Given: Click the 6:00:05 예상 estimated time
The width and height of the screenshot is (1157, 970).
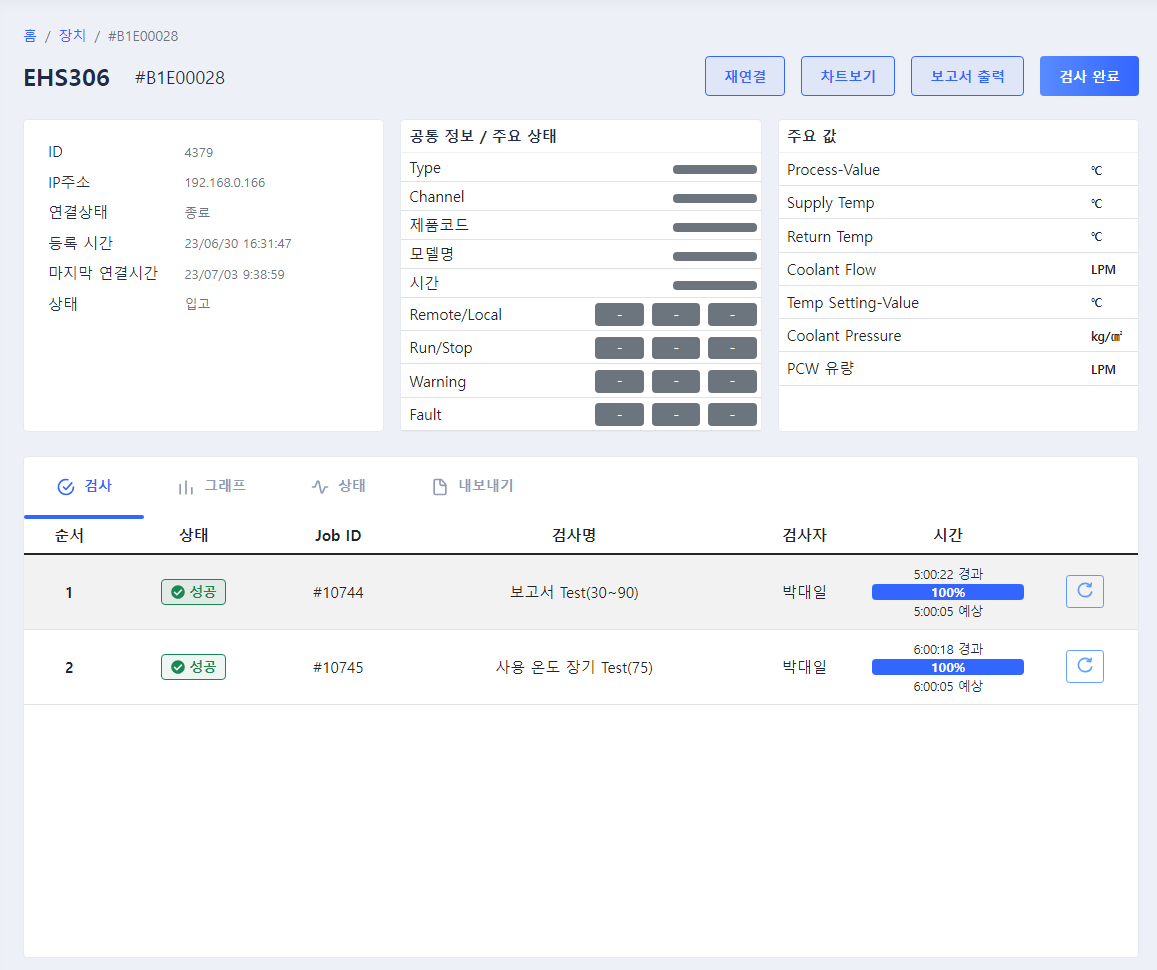Looking at the screenshot, I should click(x=947, y=686).
